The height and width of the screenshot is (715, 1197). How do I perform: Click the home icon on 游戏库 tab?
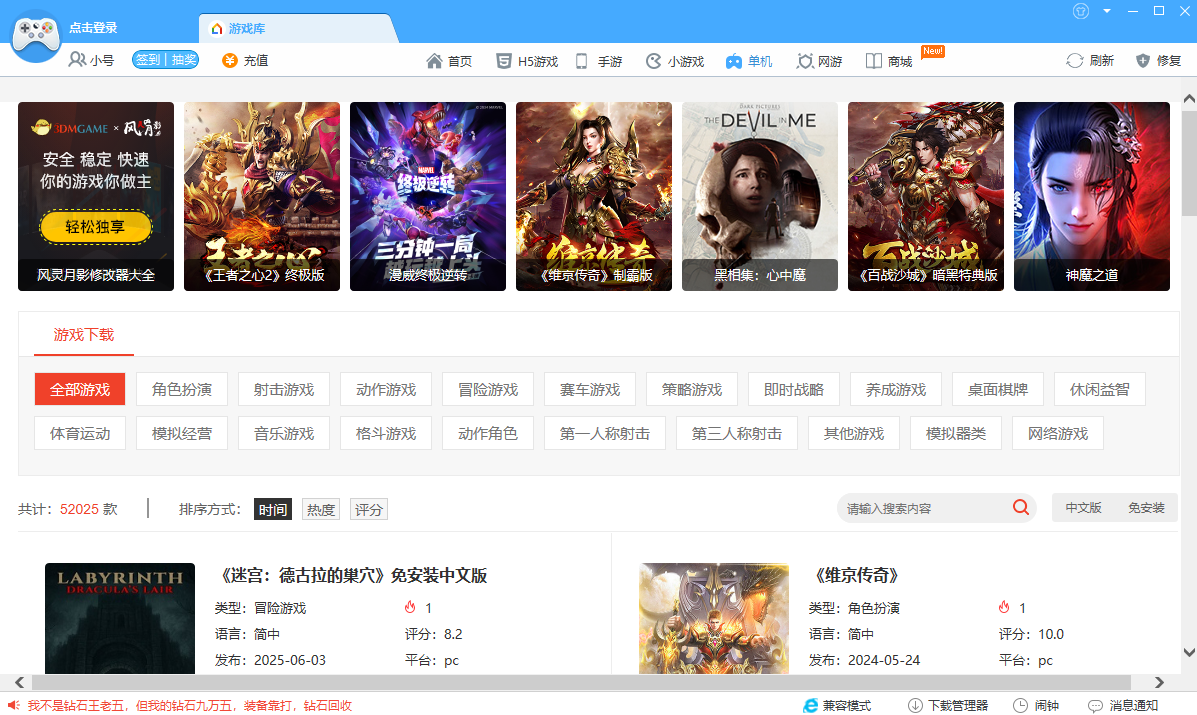(217, 28)
